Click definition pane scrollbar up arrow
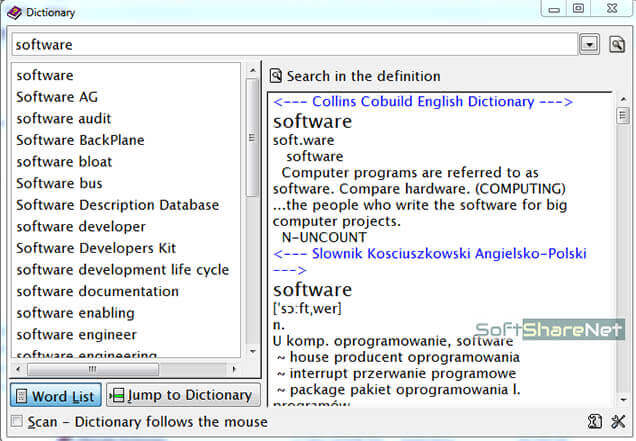 tap(623, 99)
